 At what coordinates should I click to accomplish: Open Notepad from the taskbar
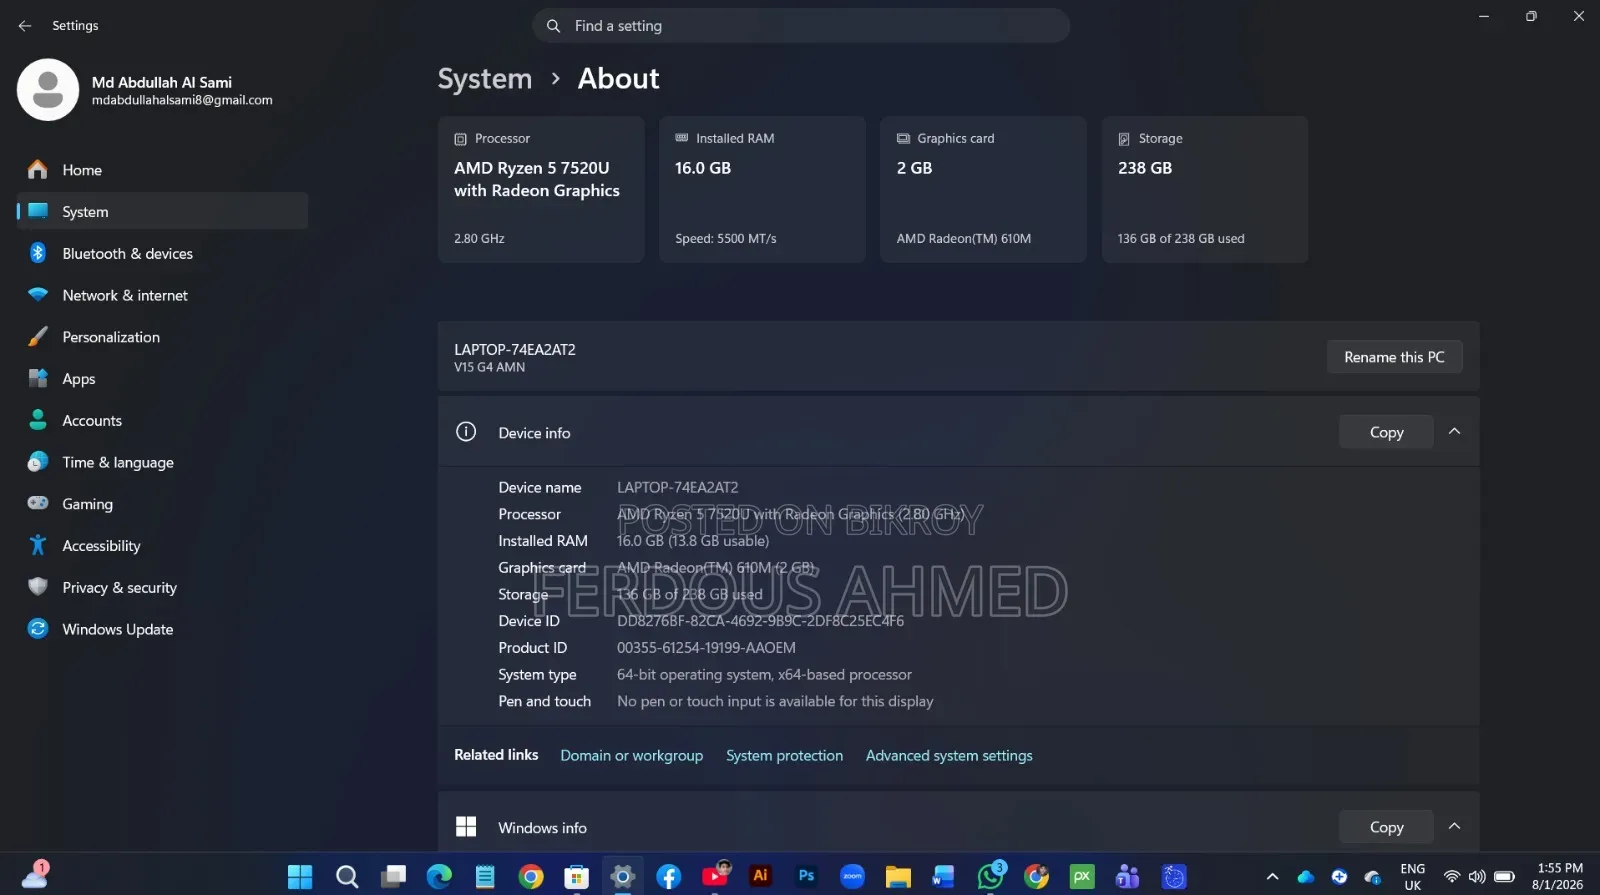485,877
